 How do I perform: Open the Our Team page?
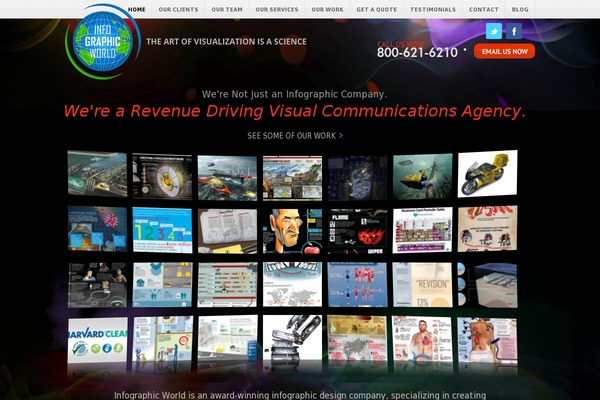227,9
